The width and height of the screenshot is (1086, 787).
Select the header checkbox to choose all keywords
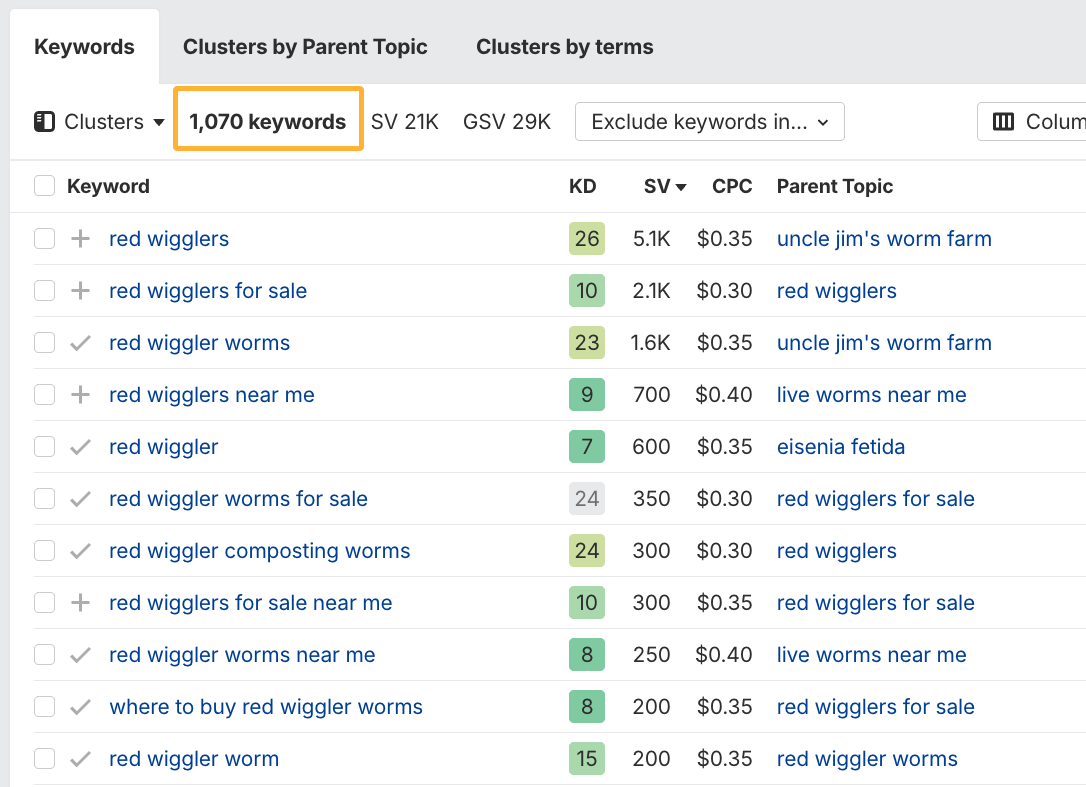pyautogui.click(x=44, y=185)
